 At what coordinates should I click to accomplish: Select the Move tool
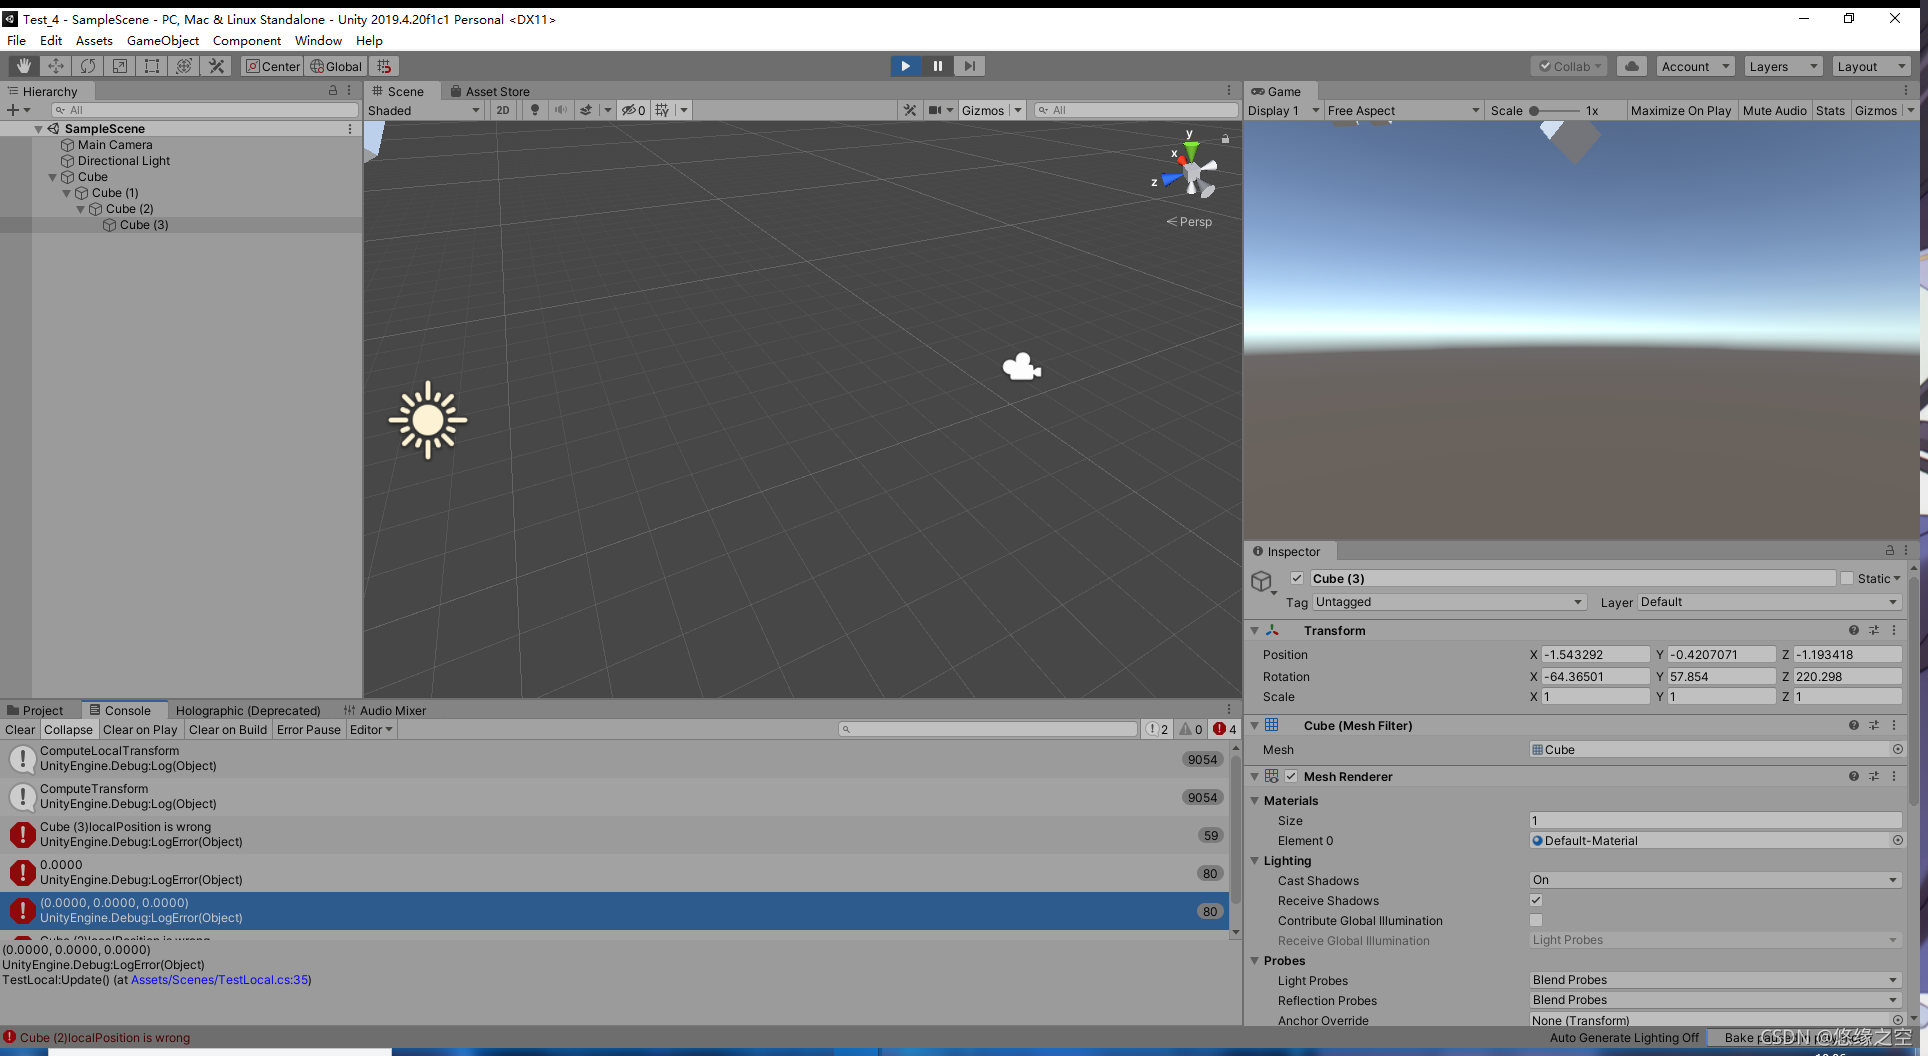[56, 66]
